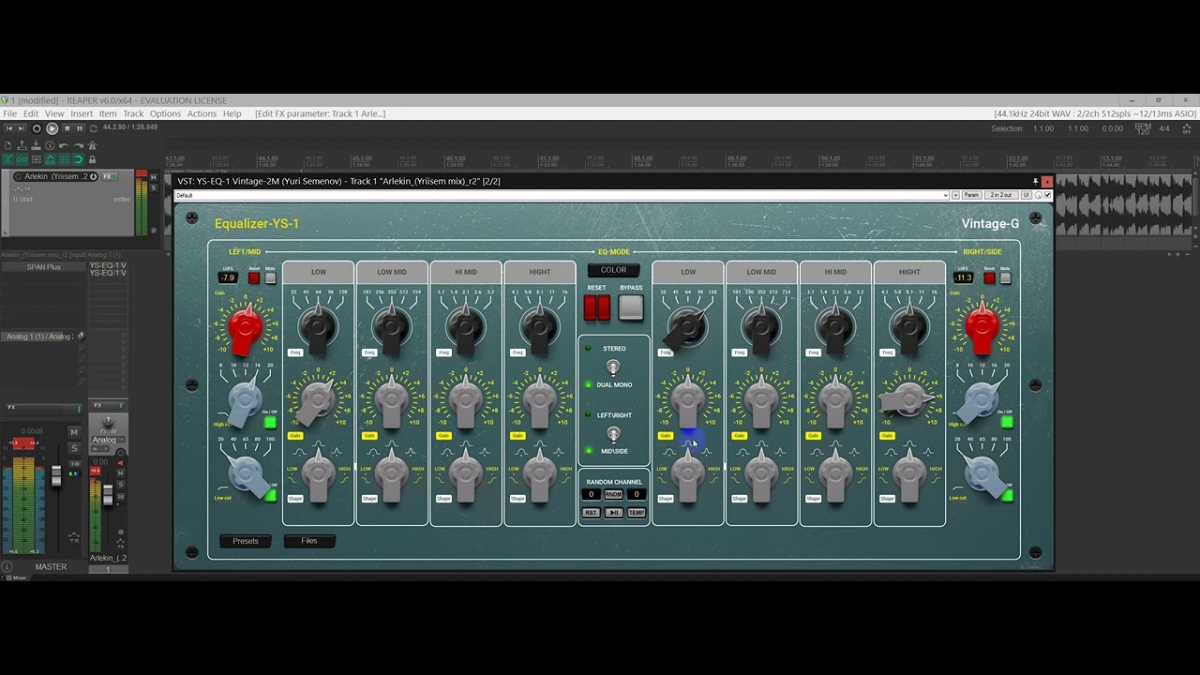Image resolution: width=1200 pixels, height=675 pixels.
Task: Open the Actions menu
Action: click(x=201, y=114)
